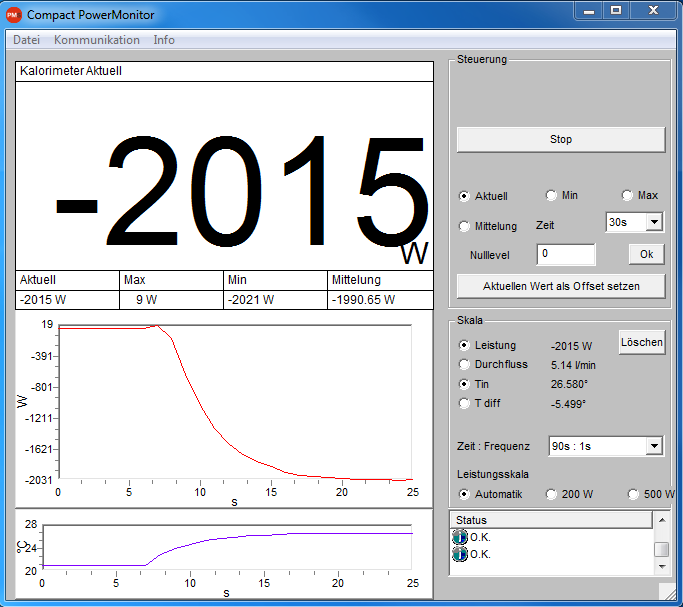Open the Kommunikation menu
The image size is (683, 607).
[97, 40]
